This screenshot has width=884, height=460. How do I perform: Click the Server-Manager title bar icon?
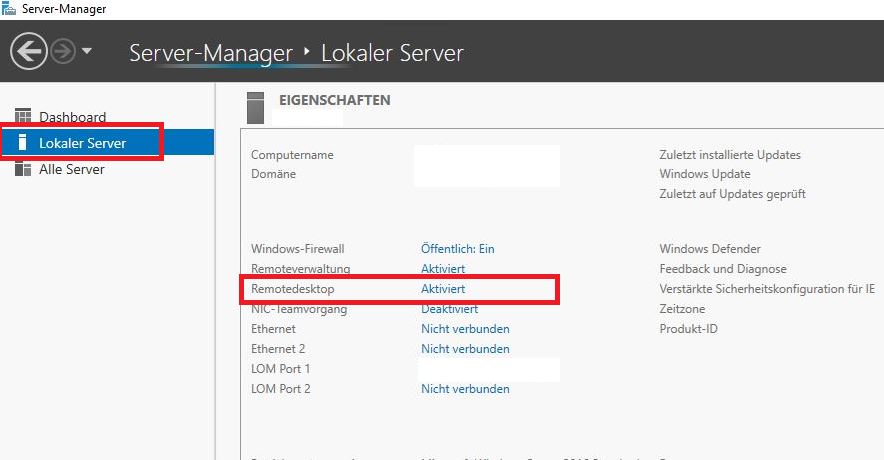click(8, 9)
